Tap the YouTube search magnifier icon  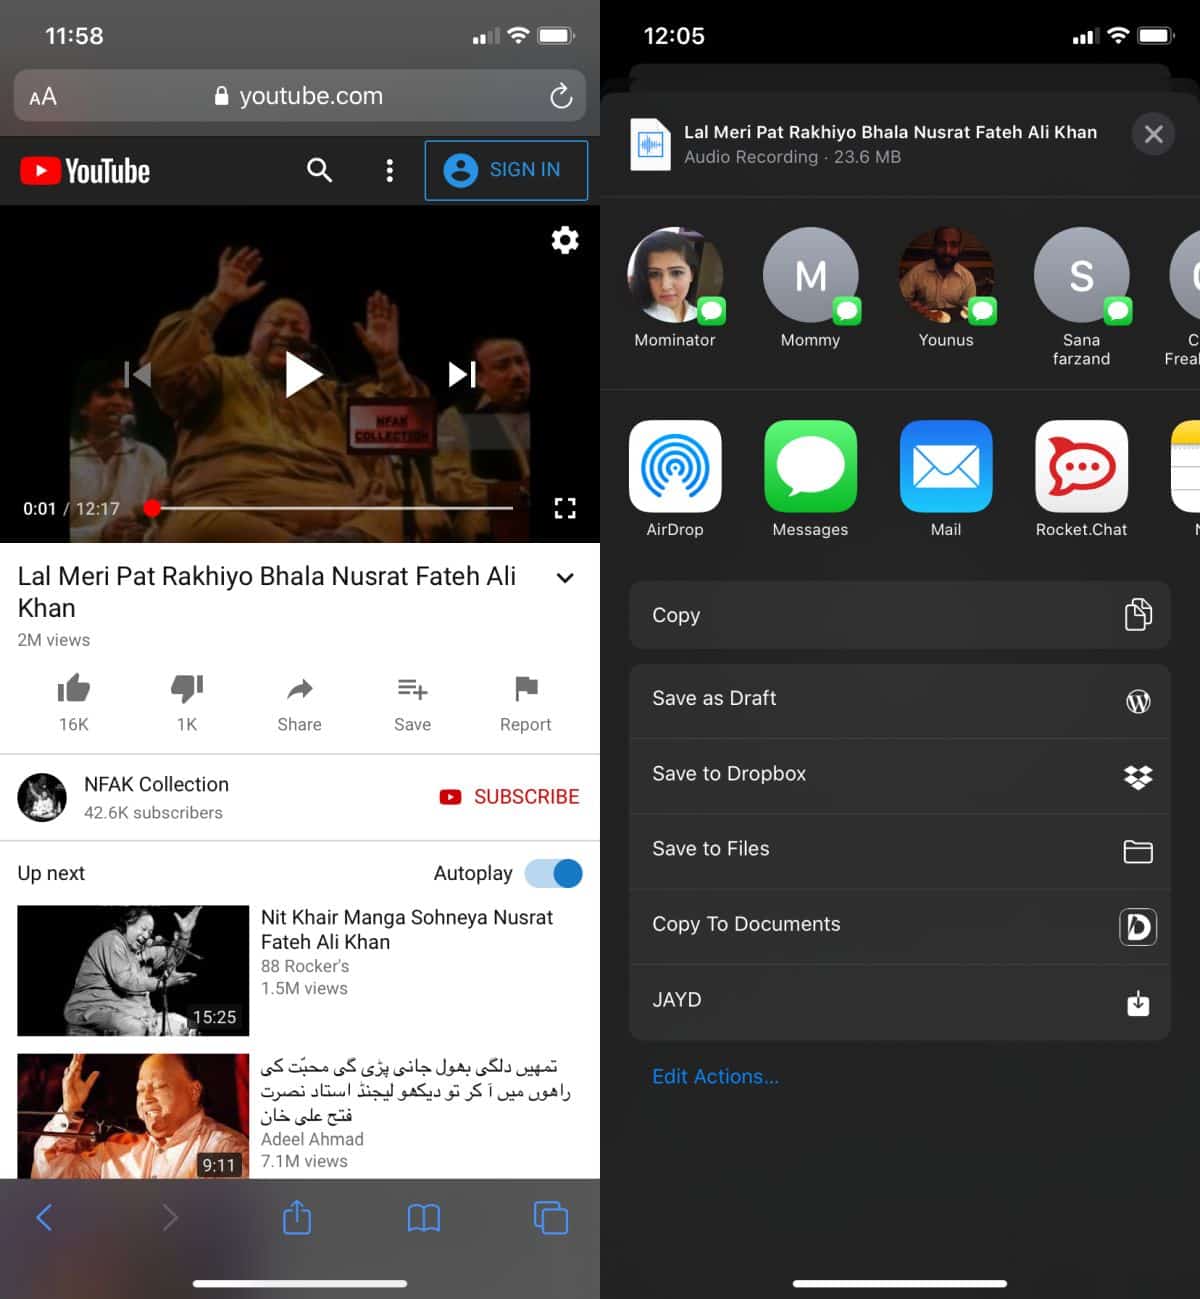tap(319, 170)
